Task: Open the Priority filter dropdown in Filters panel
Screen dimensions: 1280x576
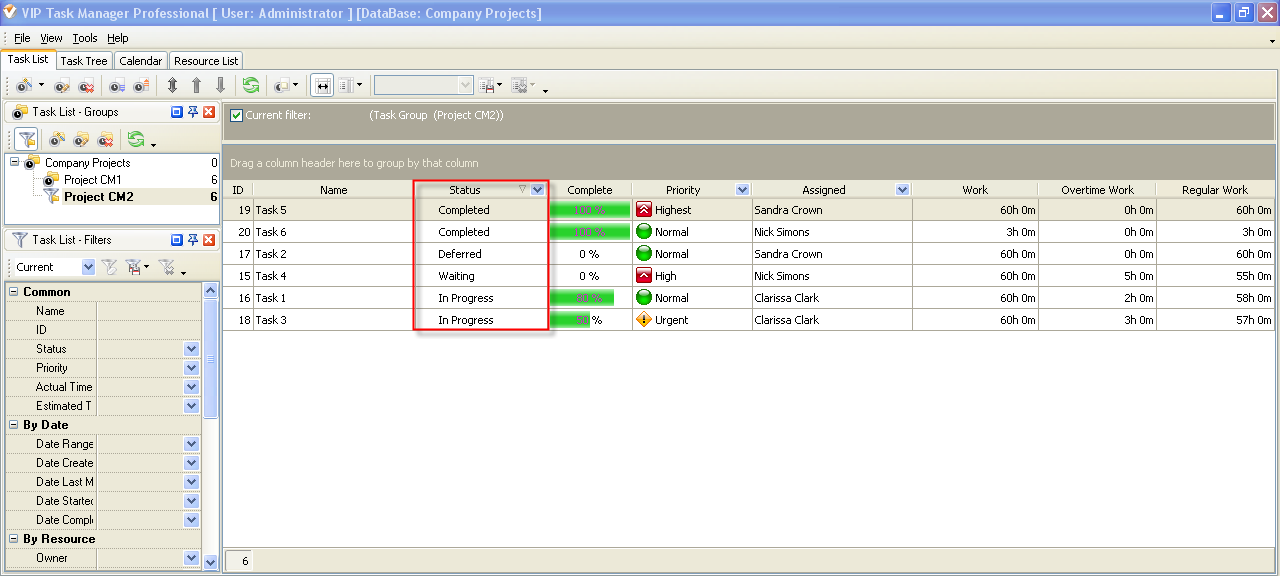Action: pos(192,368)
